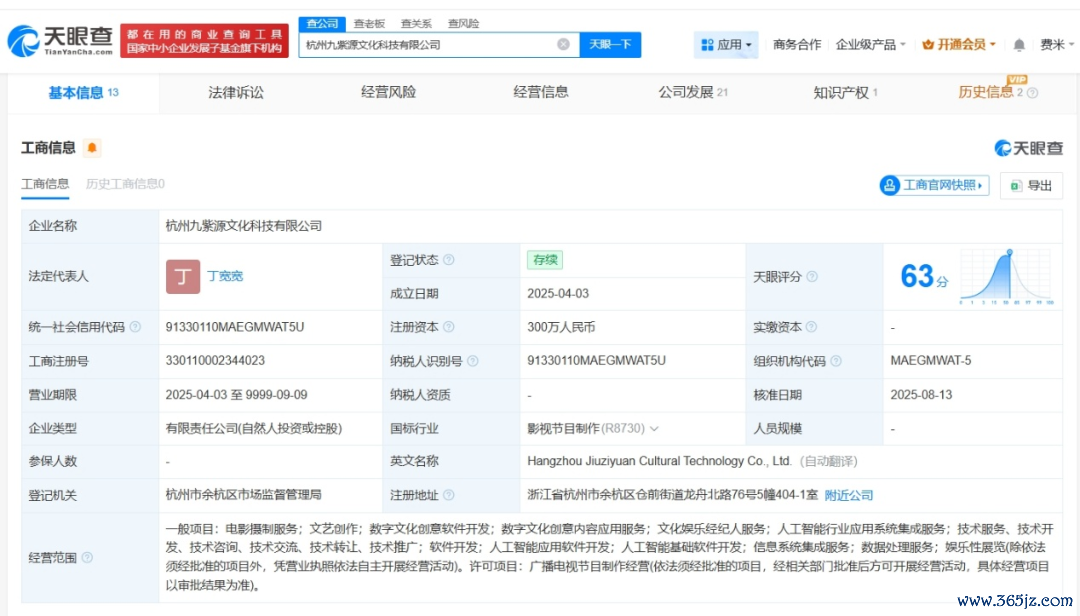Switch to the 法律诉讼 tab
1080x616 pixels.
tap(236, 92)
